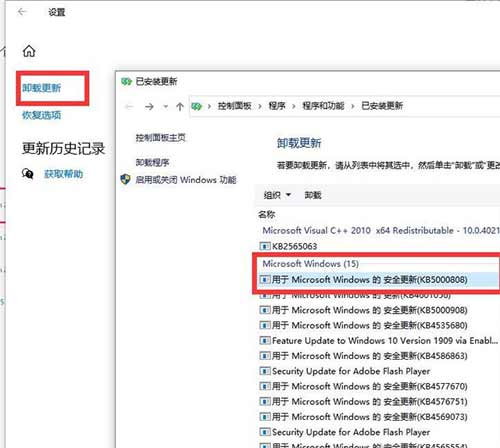Click the 卸载 toolbar button

[x=313, y=195]
